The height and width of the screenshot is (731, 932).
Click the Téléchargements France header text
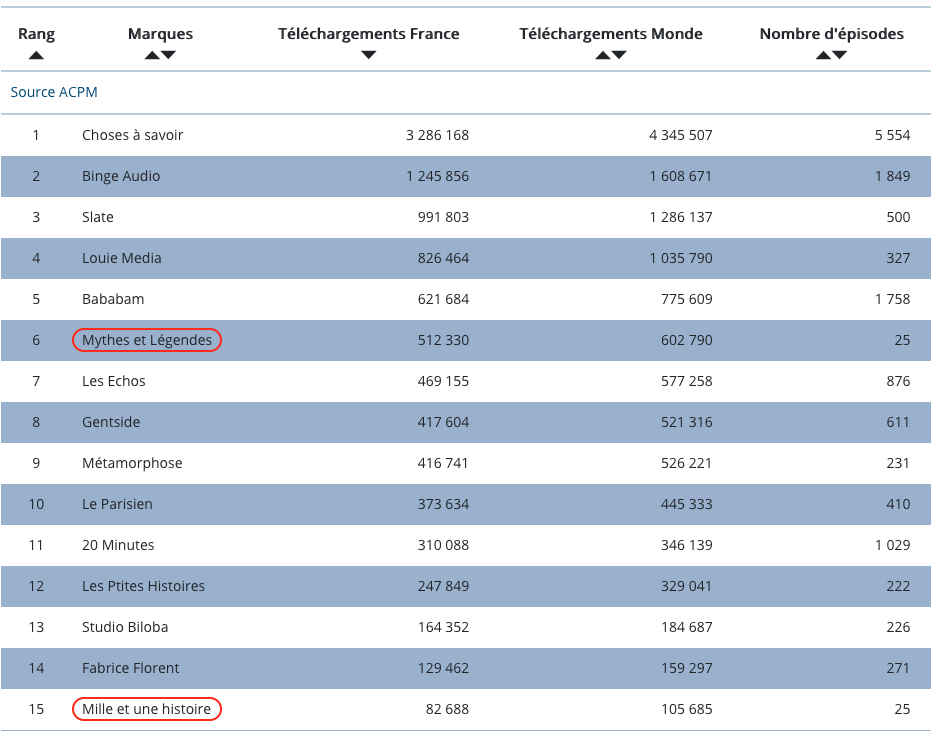pyautogui.click(x=369, y=34)
